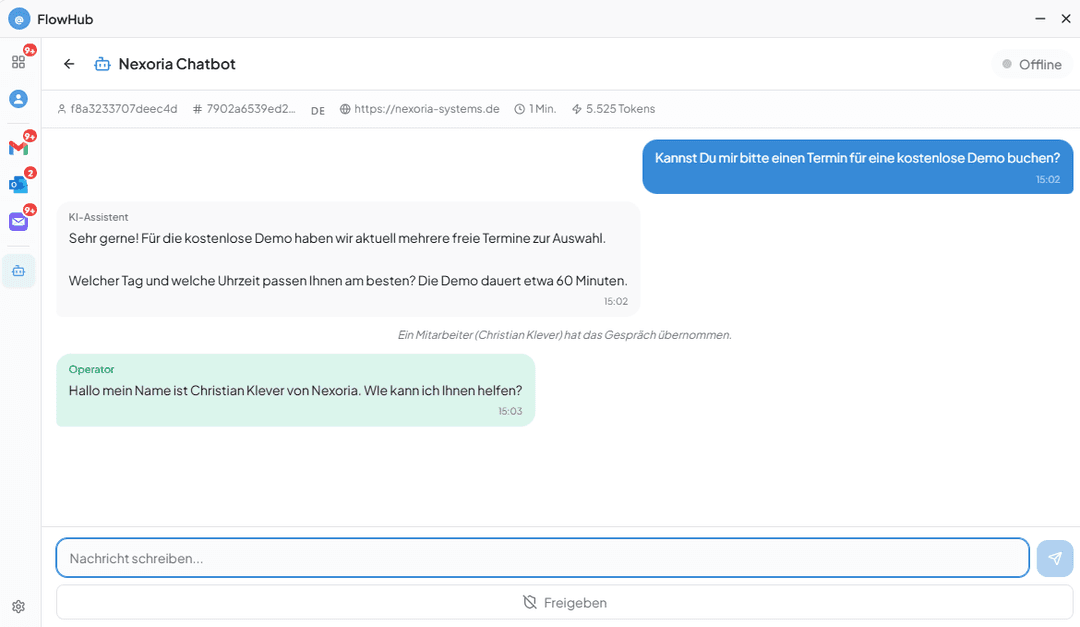Open Outlook from the sidebar
1080x627 pixels.
pos(18,184)
